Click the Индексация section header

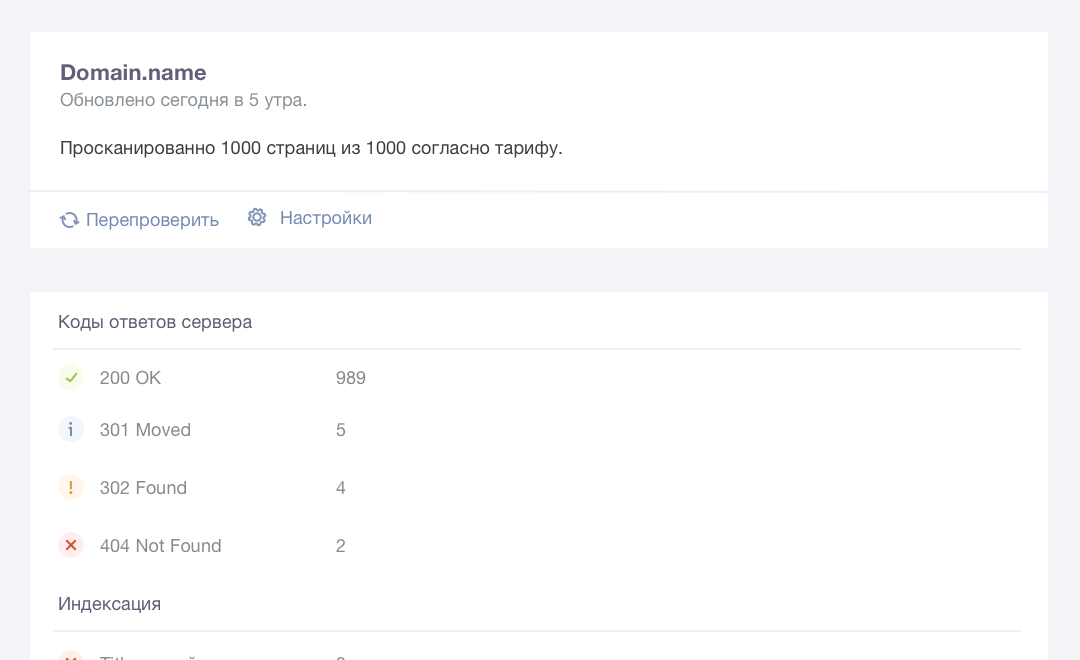[x=109, y=604]
